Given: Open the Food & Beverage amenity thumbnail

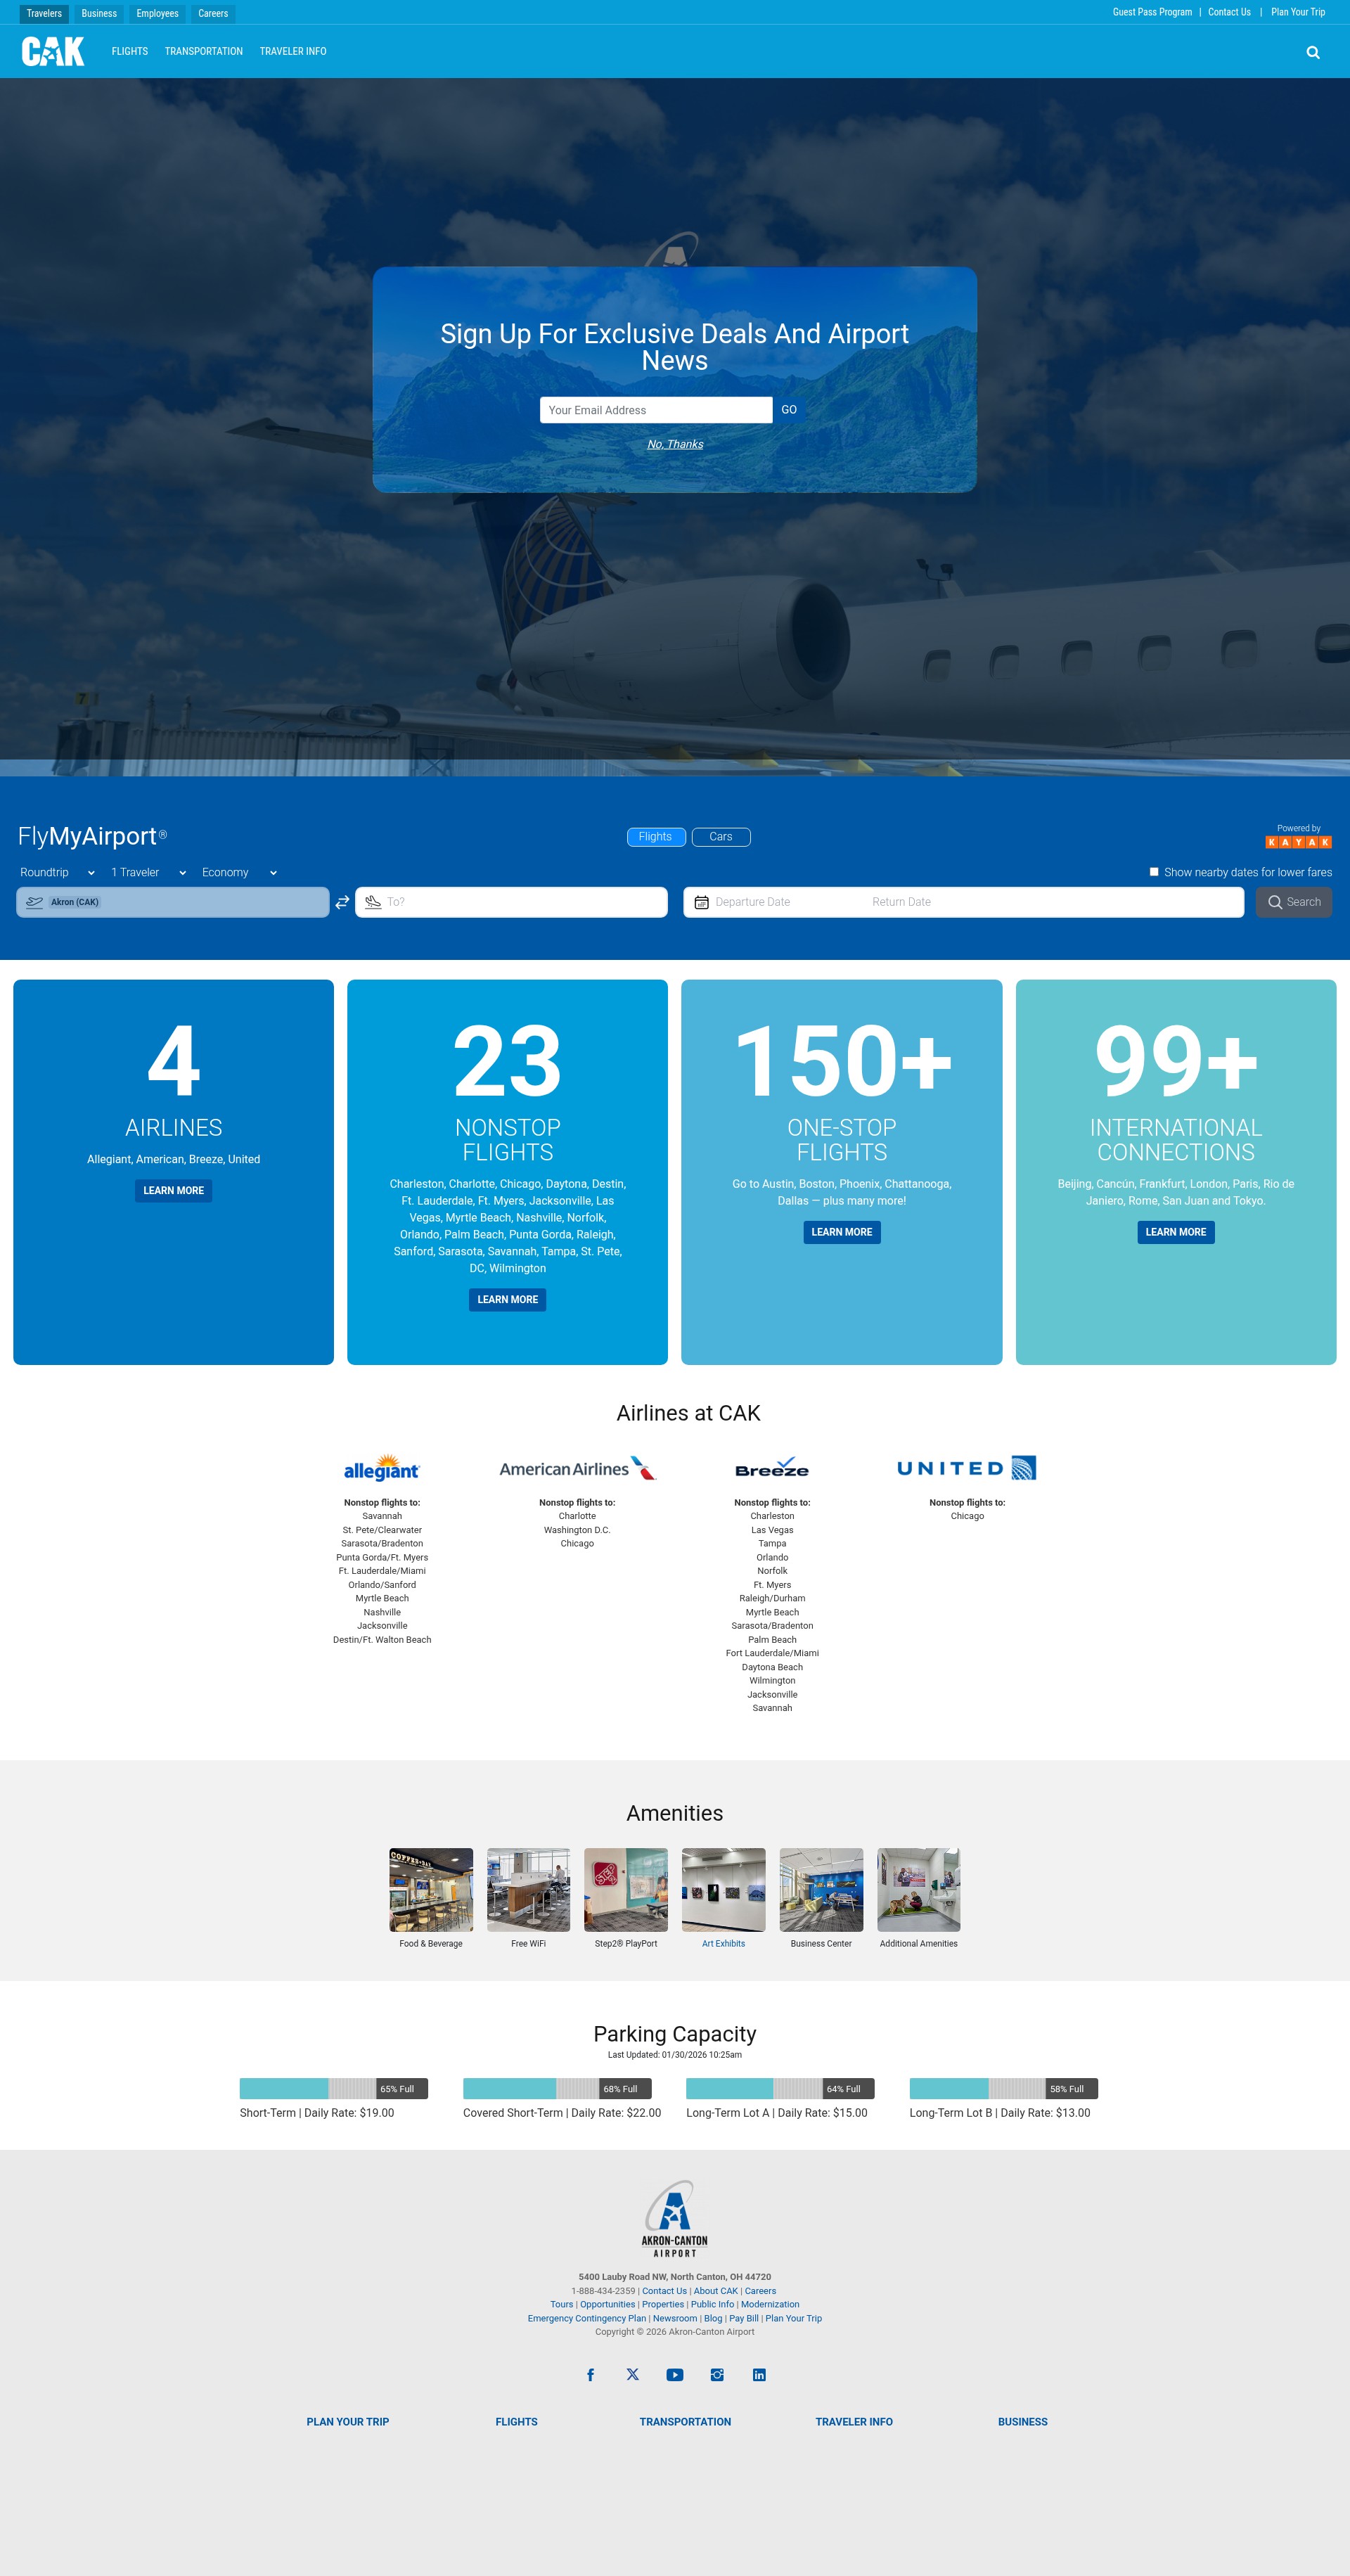Looking at the screenshot, I should tap(431, 1889).
